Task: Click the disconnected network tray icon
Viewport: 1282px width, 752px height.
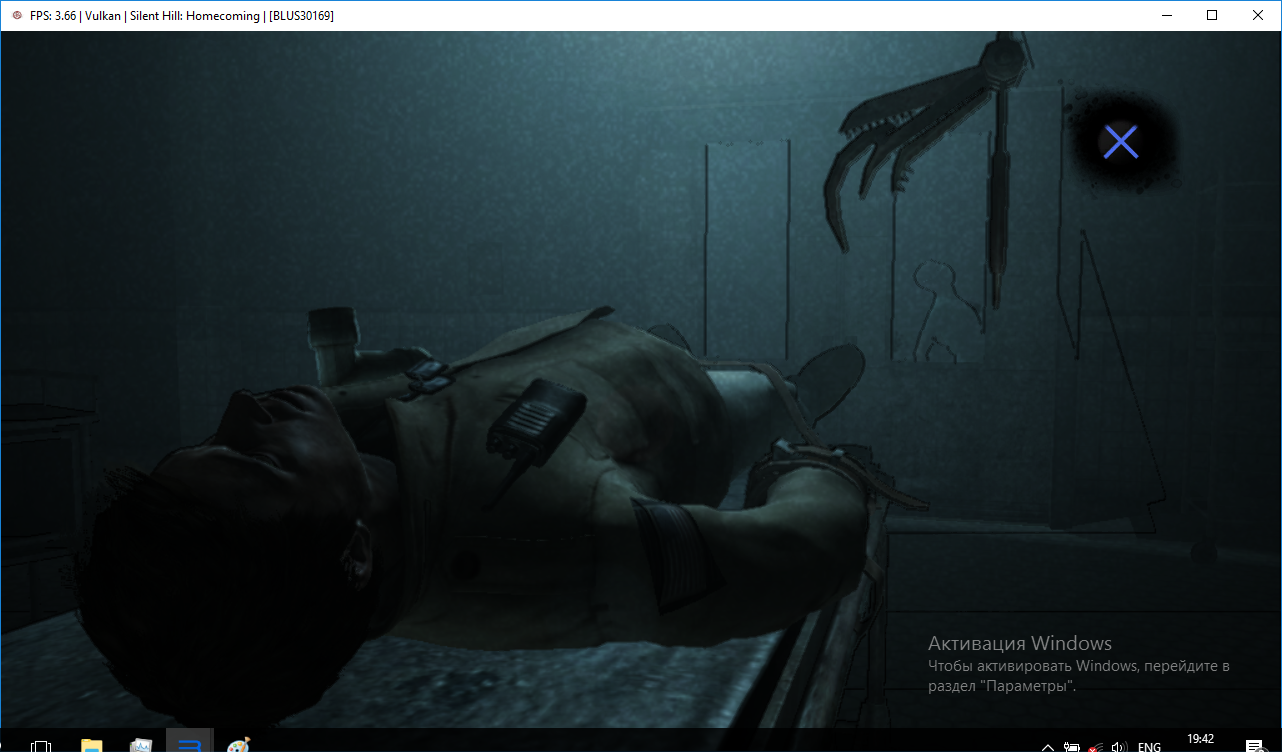Action: (x=1096, y=746)
